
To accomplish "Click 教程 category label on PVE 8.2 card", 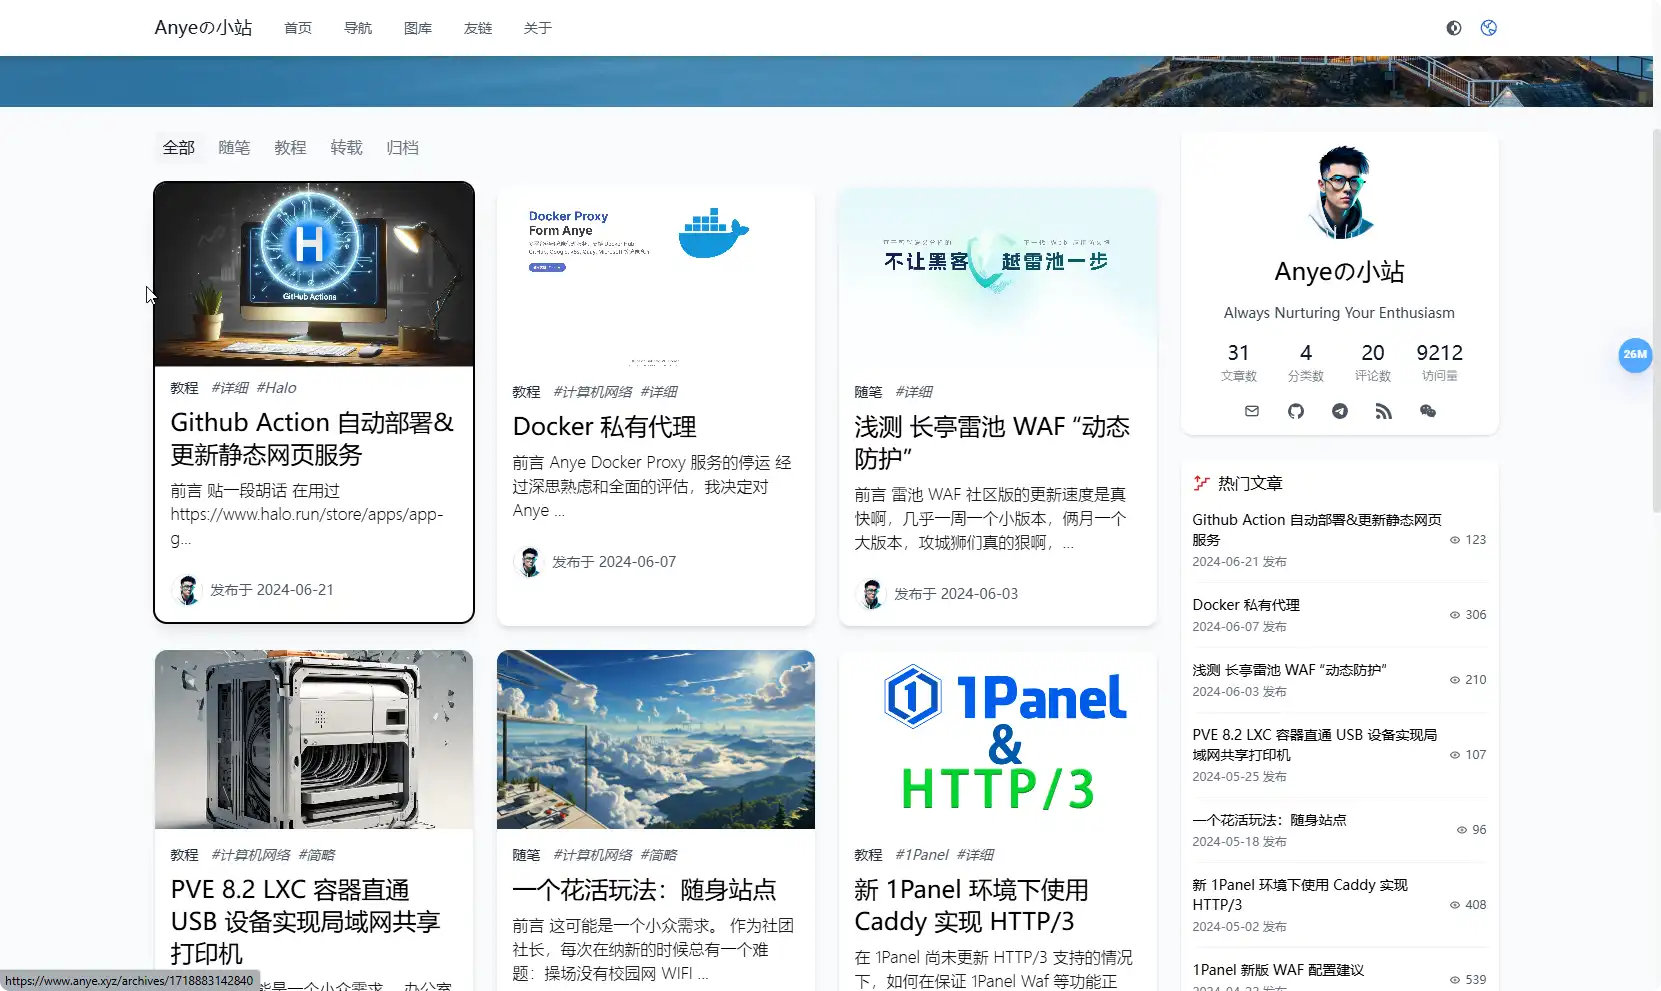I will [x=184, y=855].
